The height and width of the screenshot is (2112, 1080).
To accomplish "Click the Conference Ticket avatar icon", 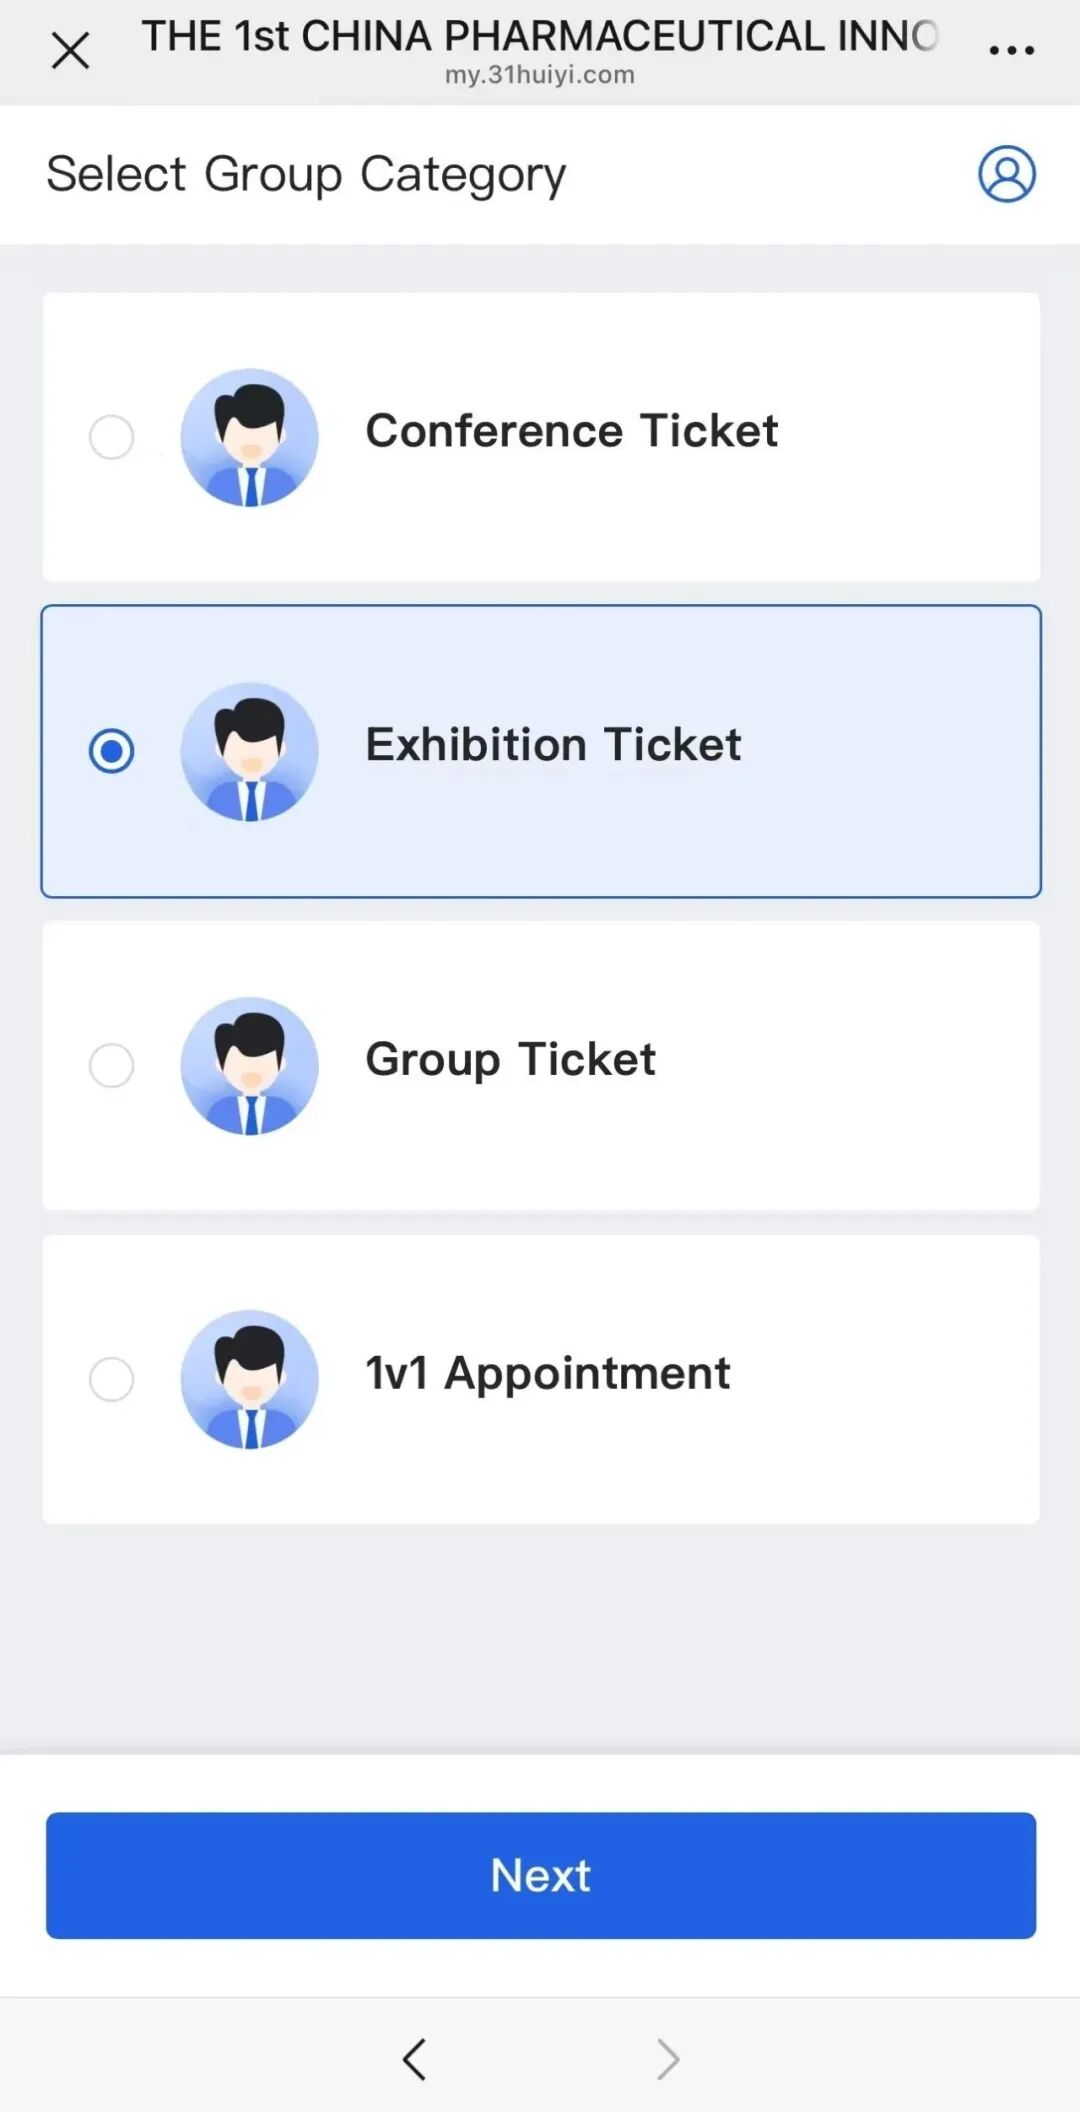I will tap(250, 437).
